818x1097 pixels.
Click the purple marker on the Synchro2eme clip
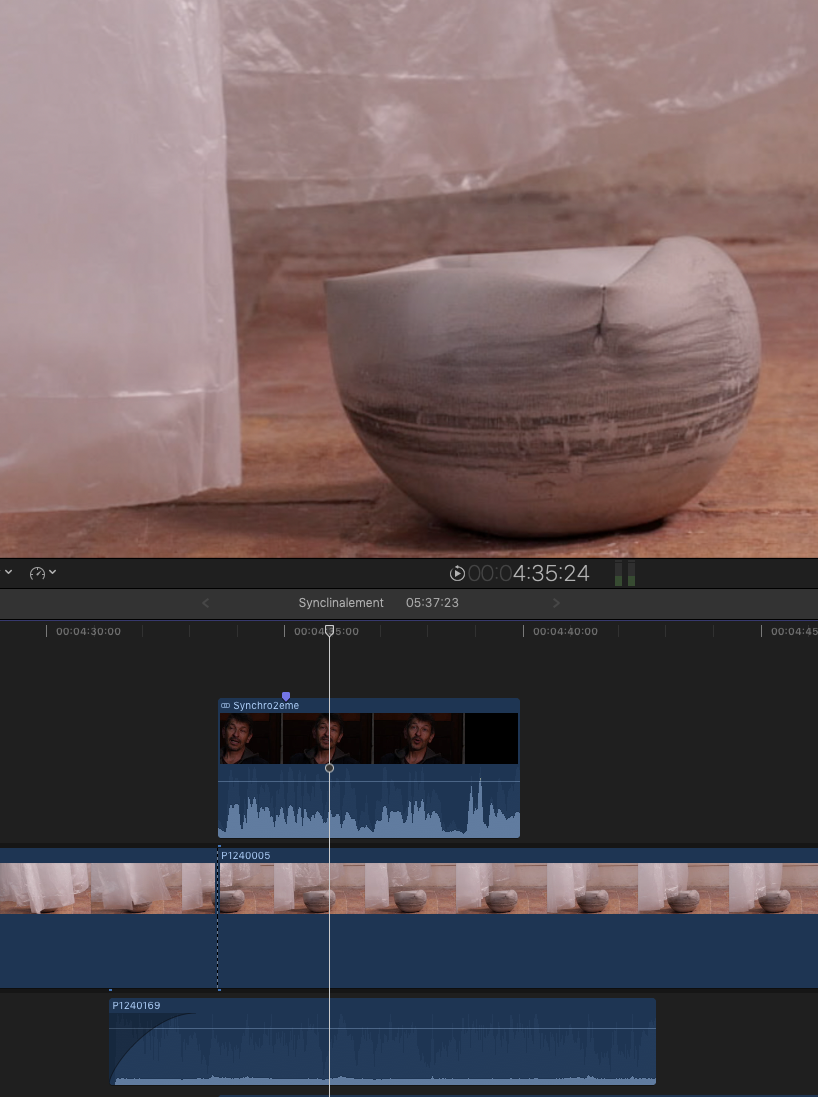pyautogui.click(x=286, y=696)
